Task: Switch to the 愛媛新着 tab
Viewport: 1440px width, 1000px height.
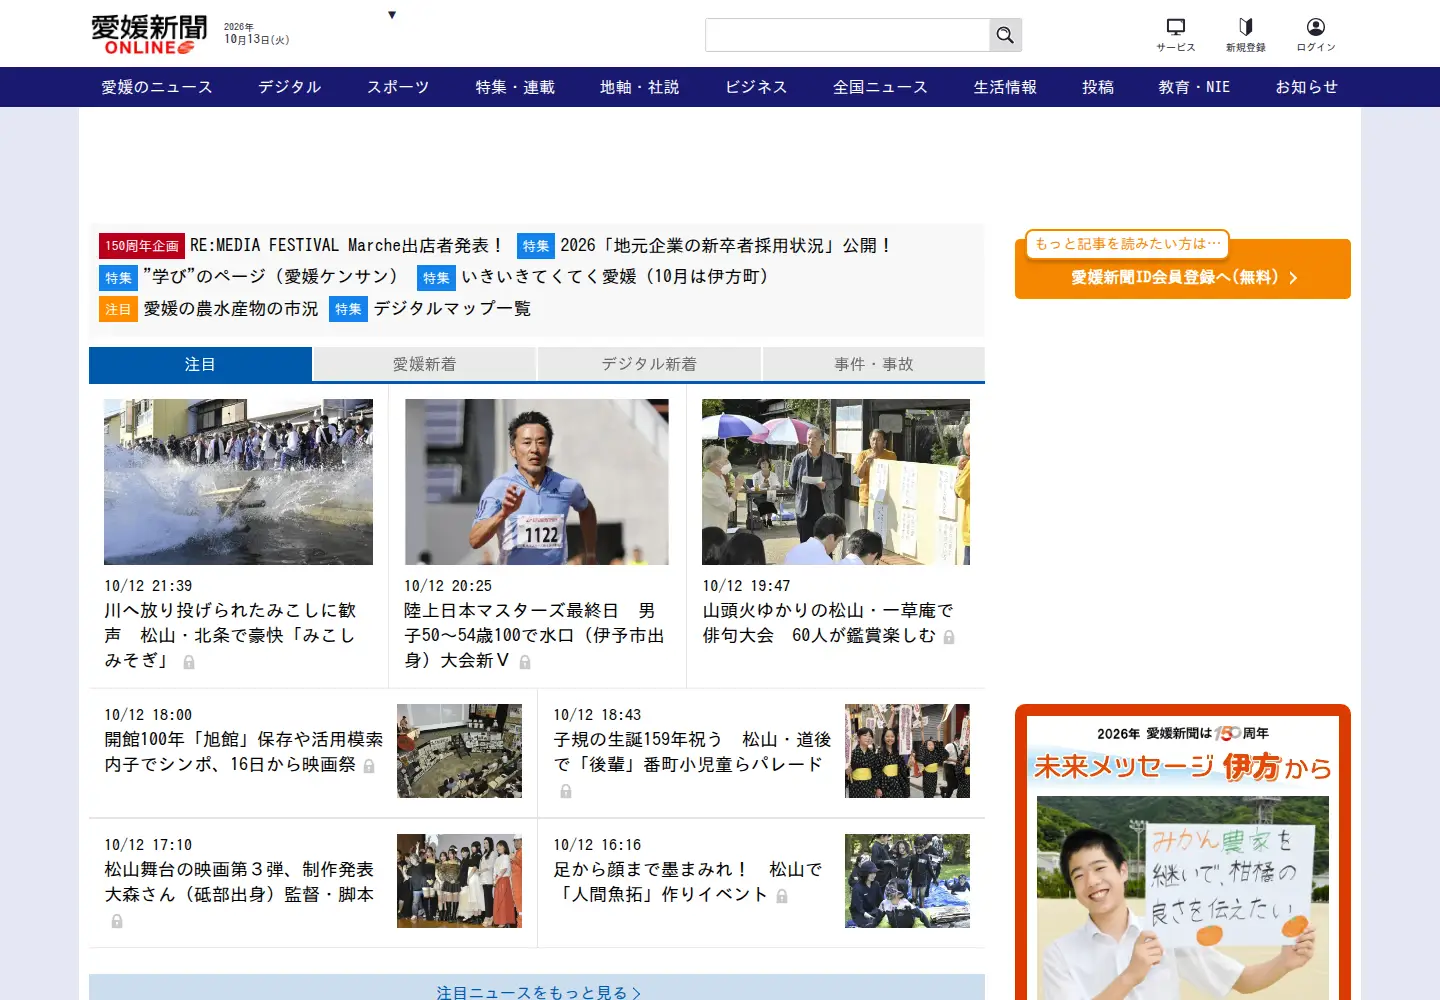Action: coord(425,364)
